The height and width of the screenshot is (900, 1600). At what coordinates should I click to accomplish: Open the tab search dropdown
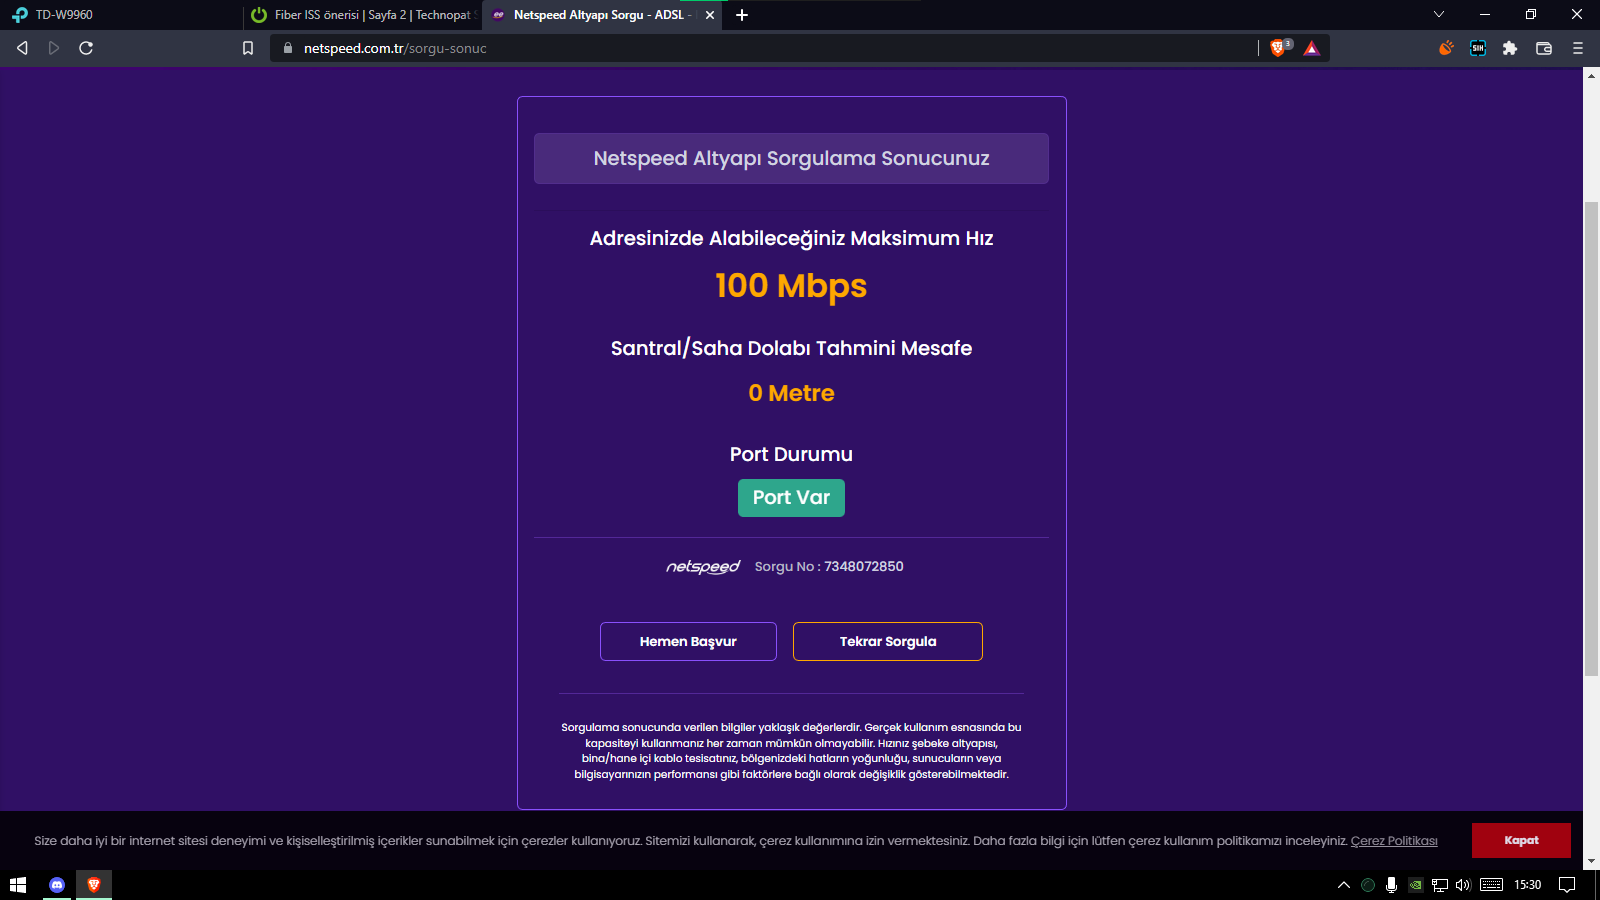click(x=1438, y=15)
